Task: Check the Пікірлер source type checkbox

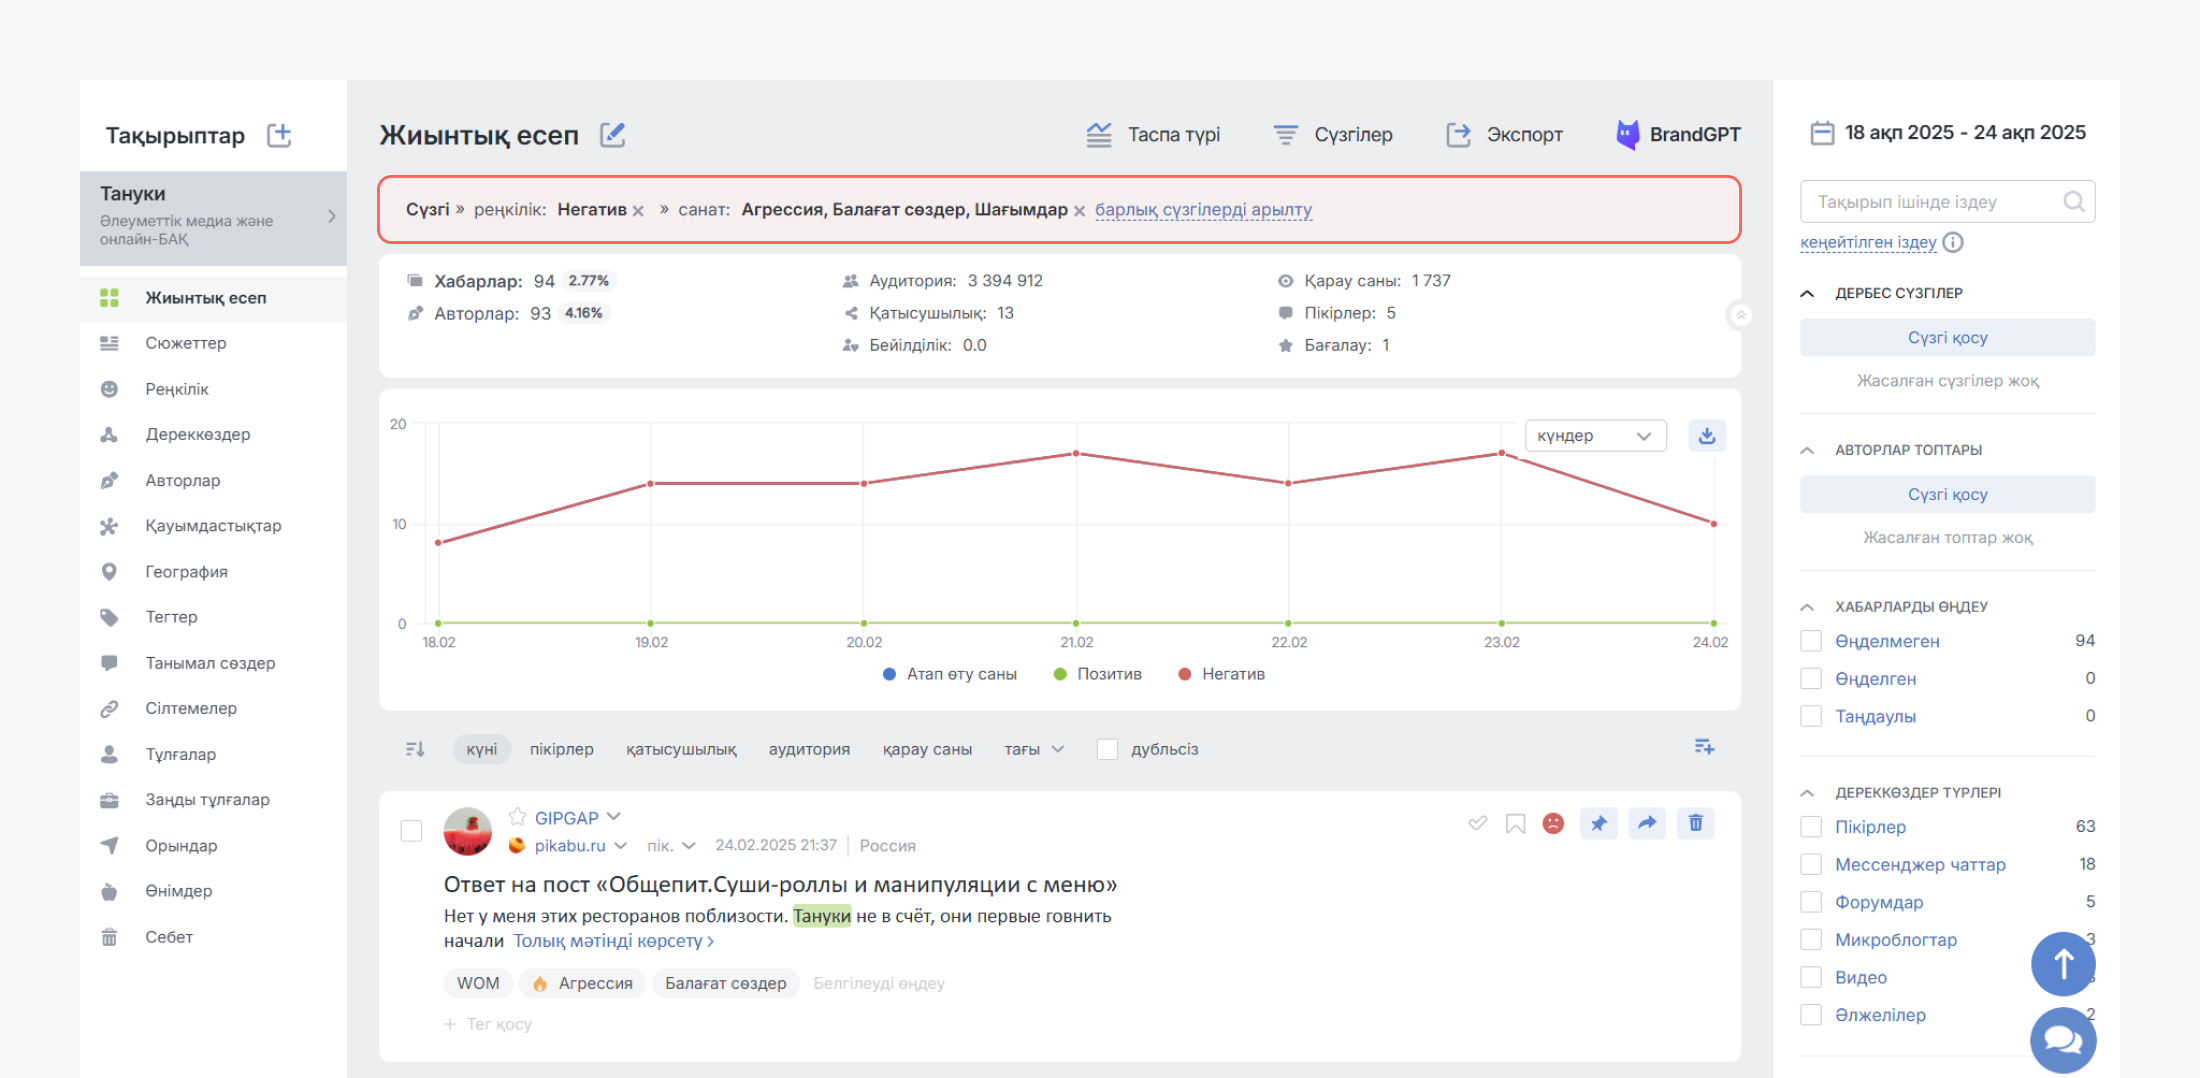Action: point(1811,827)
